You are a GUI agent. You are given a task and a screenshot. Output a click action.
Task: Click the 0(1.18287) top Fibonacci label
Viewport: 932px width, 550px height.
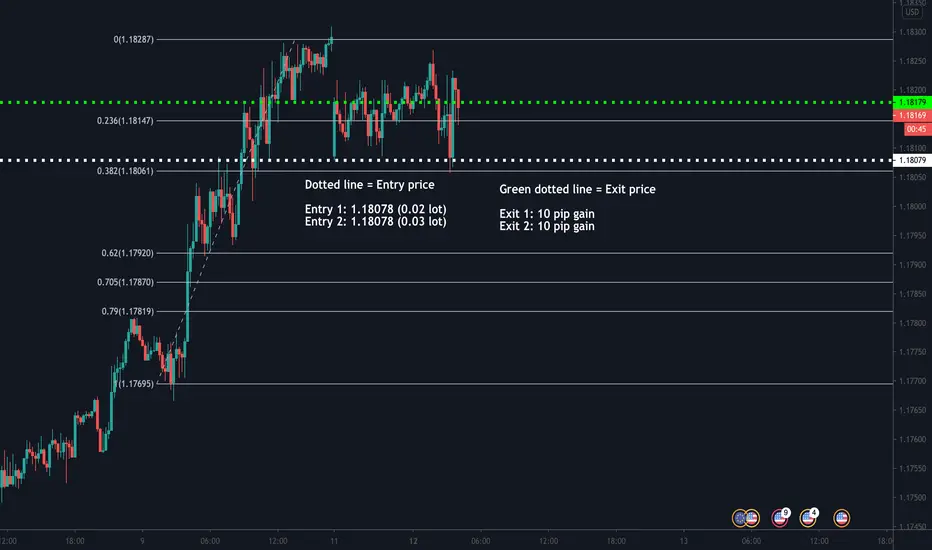tap(133, 39)
